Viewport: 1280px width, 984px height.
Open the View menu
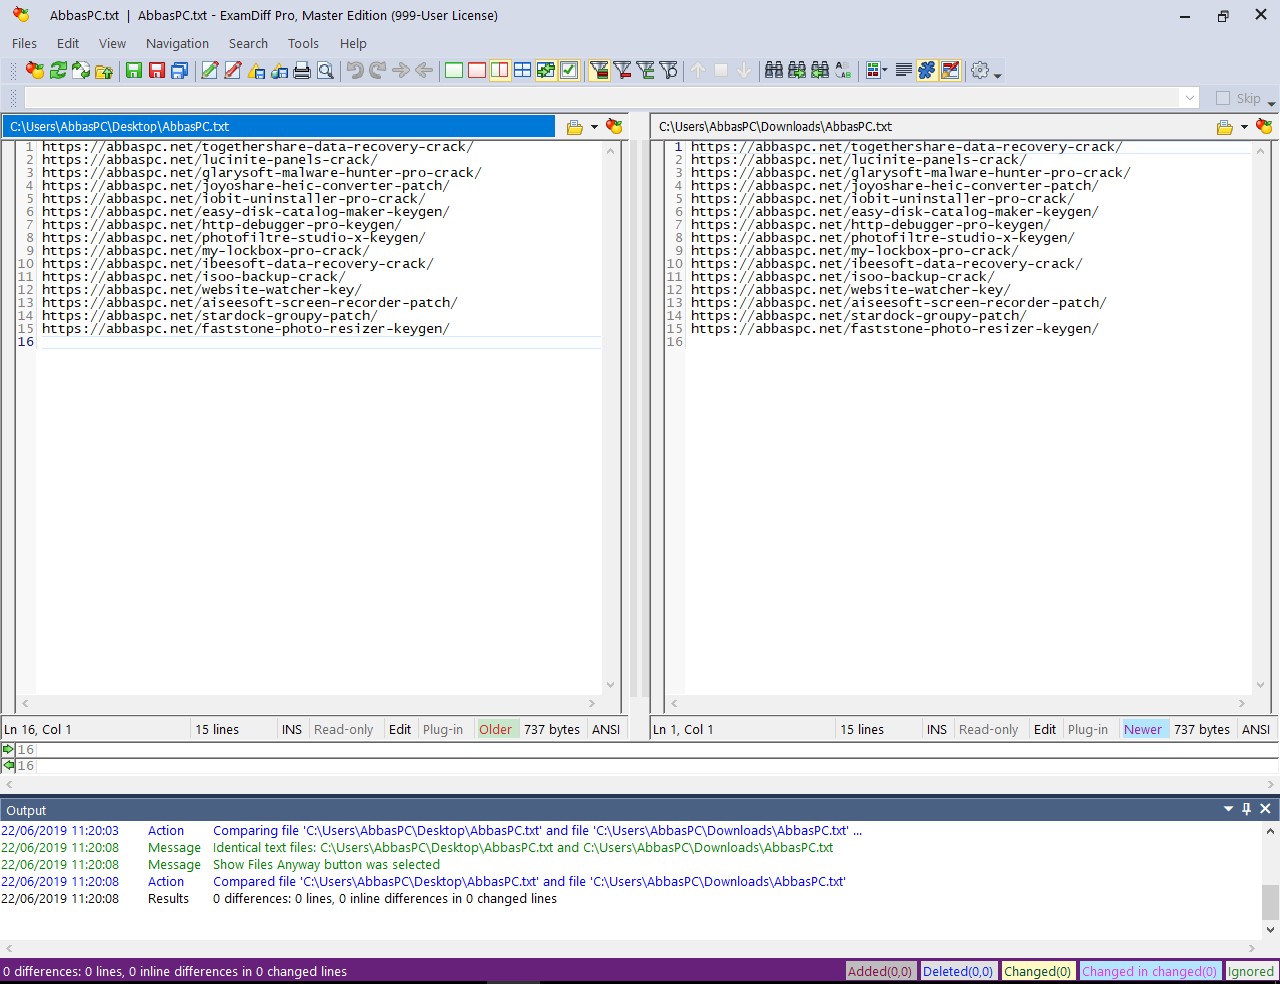(112, 43)
